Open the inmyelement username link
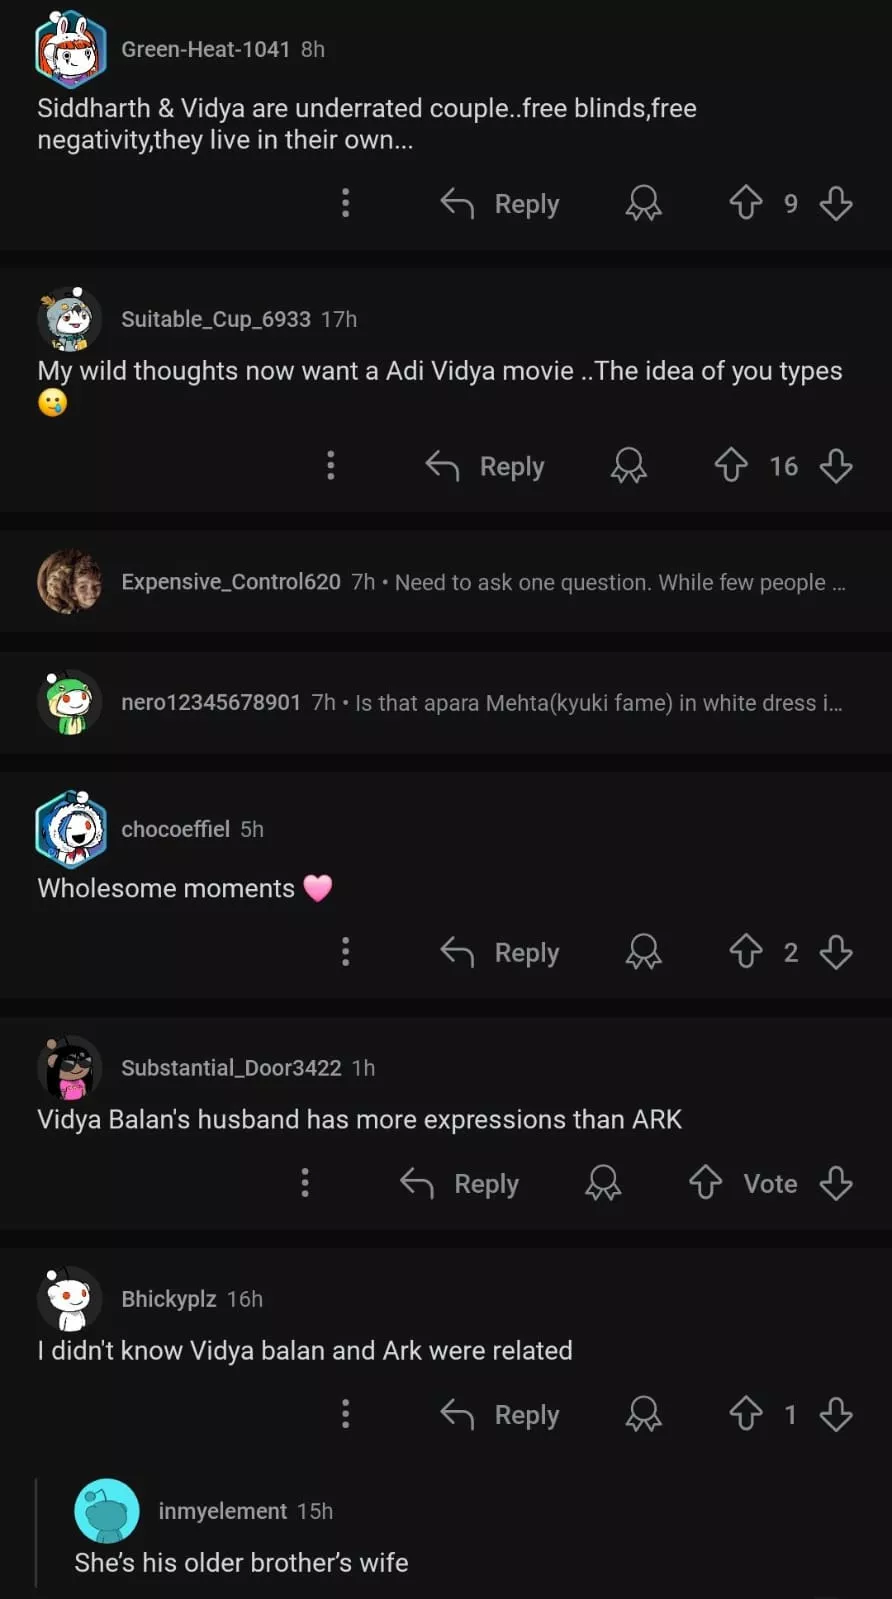 point(222,1511)
